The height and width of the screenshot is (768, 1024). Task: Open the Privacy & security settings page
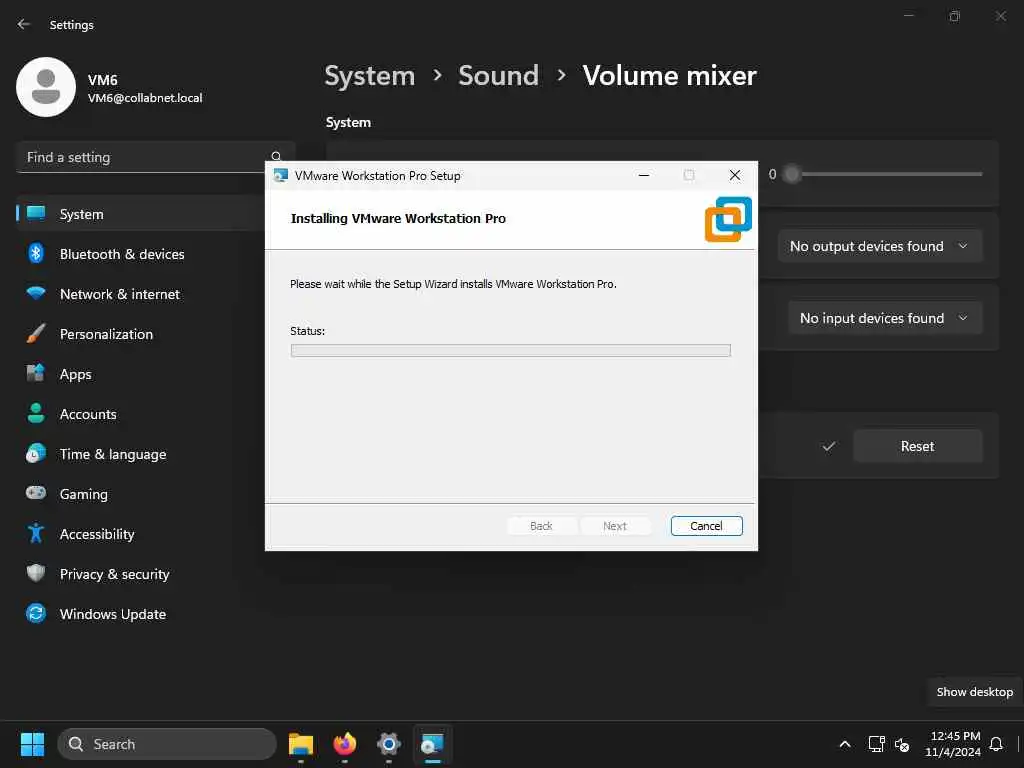coord(114,574)
